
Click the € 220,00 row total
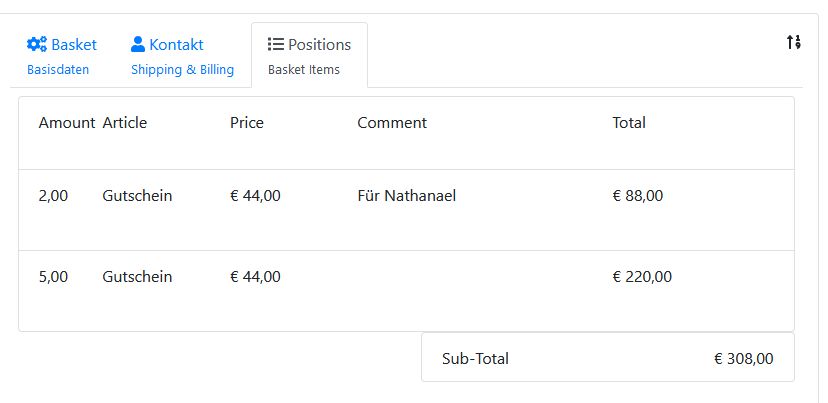(x=642, y=277)
